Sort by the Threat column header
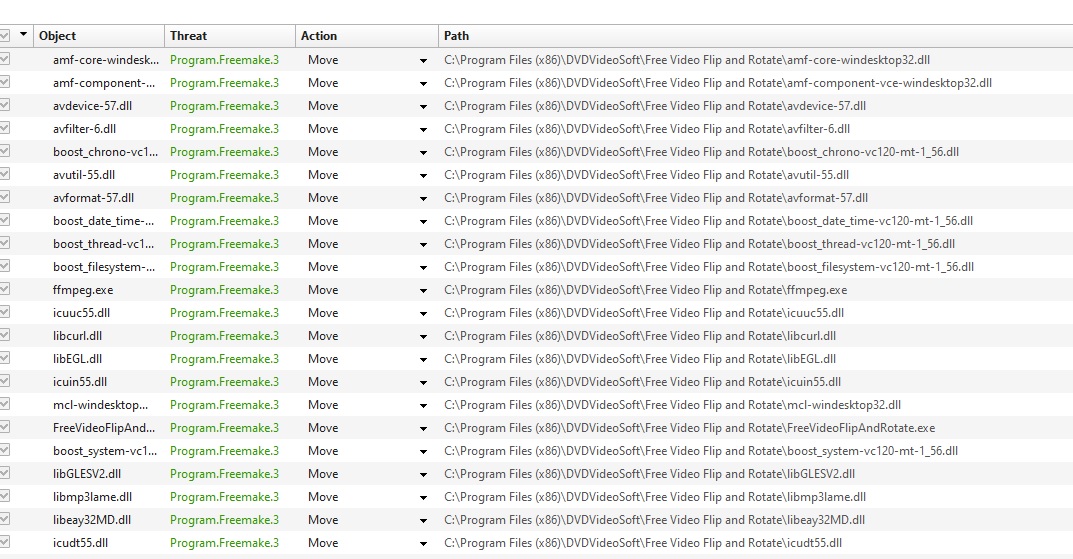The height and width of the screenshot is (559, 1073). (x=230, y=36)
